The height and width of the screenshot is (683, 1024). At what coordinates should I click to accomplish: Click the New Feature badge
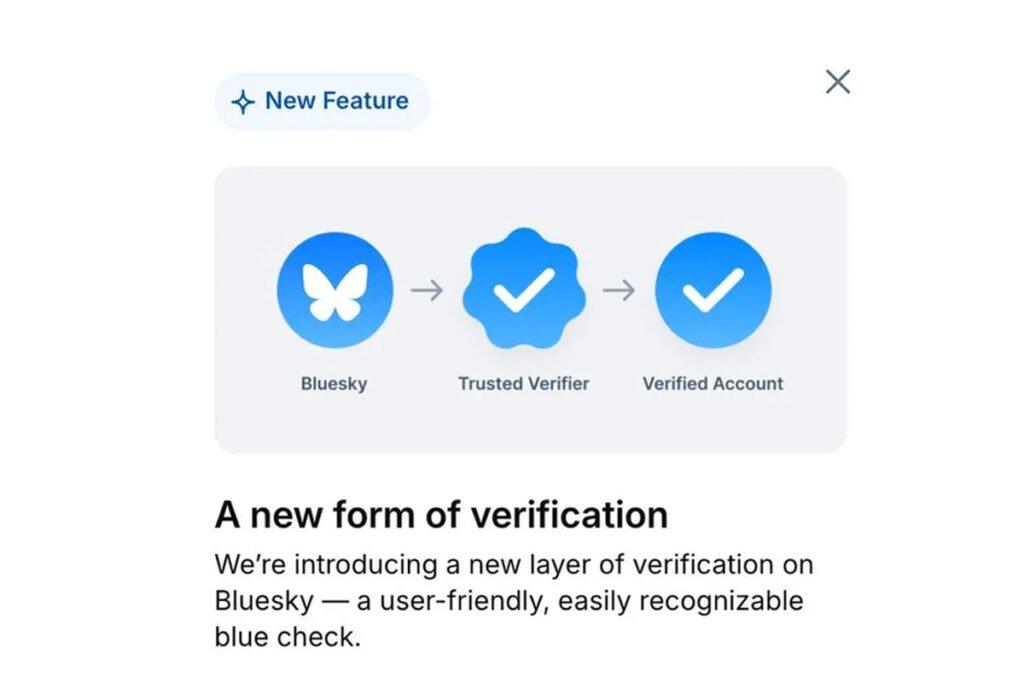coord(322,100)
